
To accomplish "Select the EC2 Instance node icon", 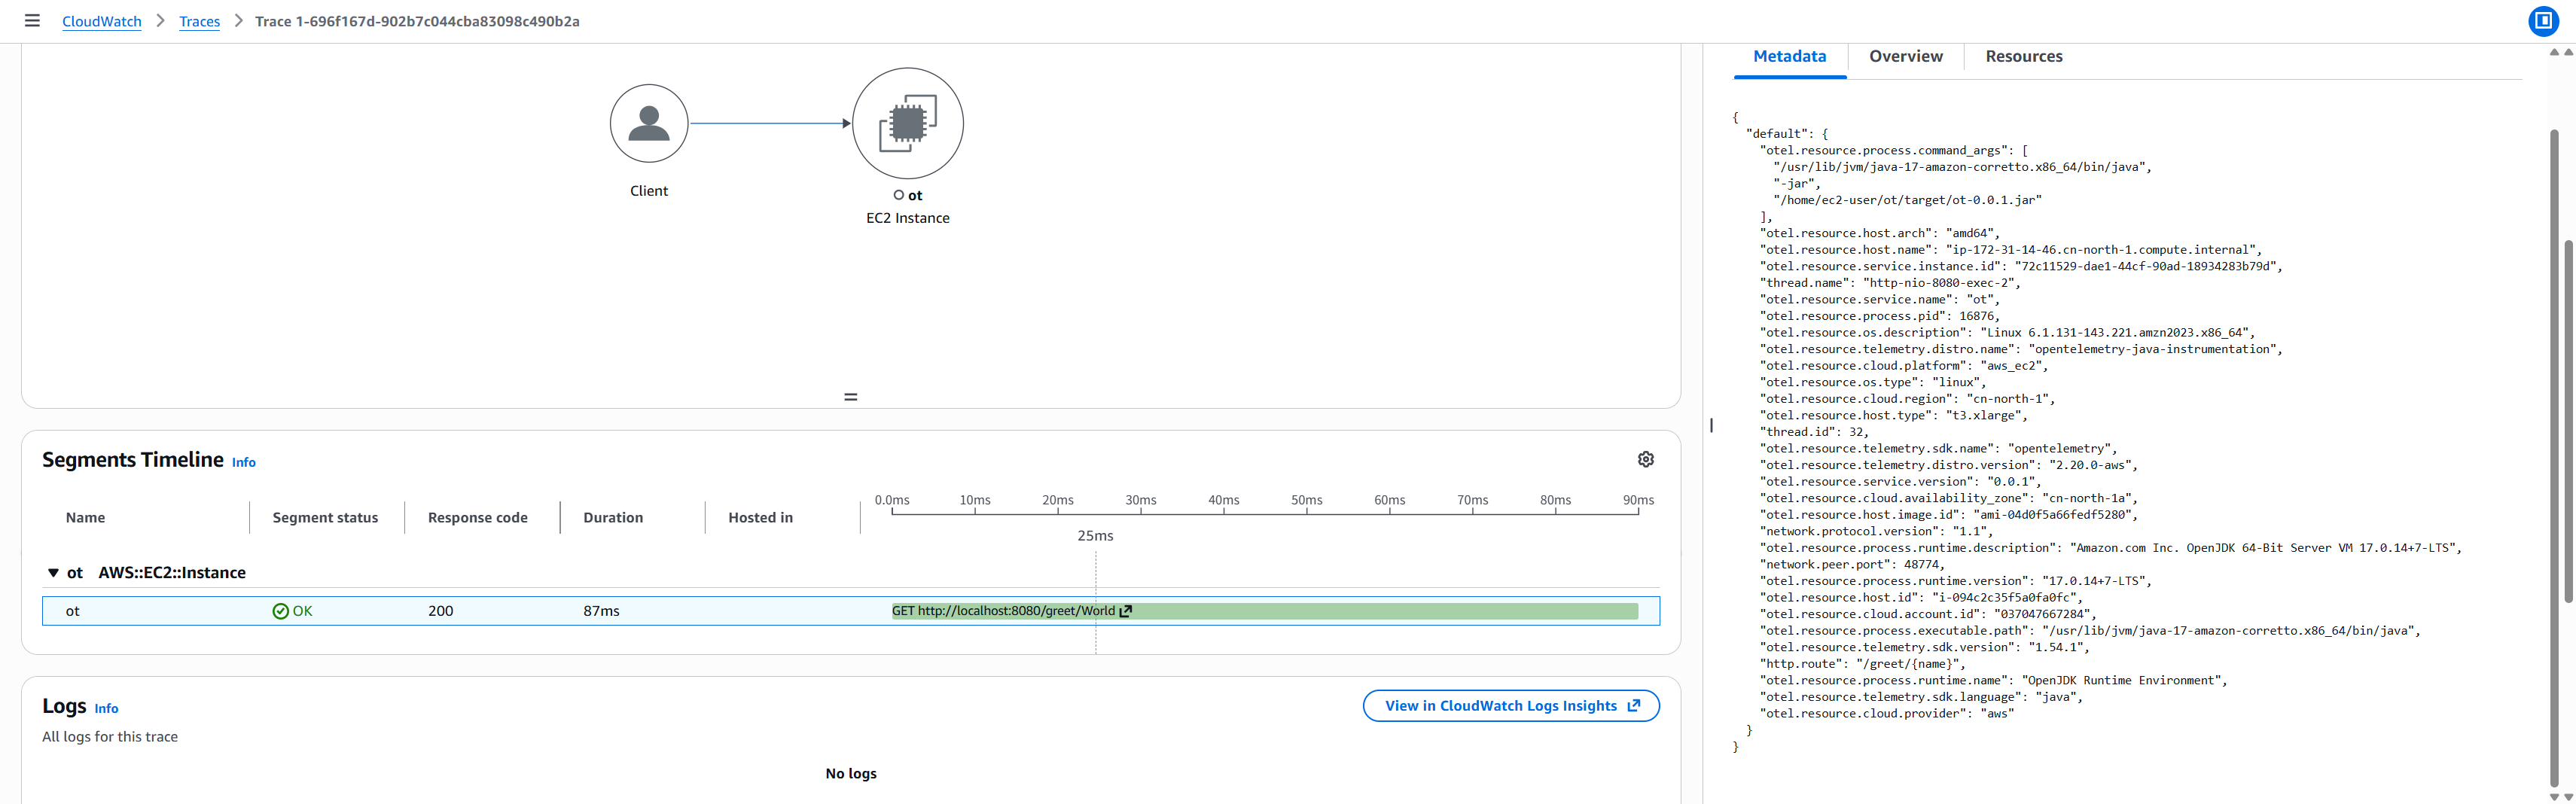I will (x=907, y=123).
